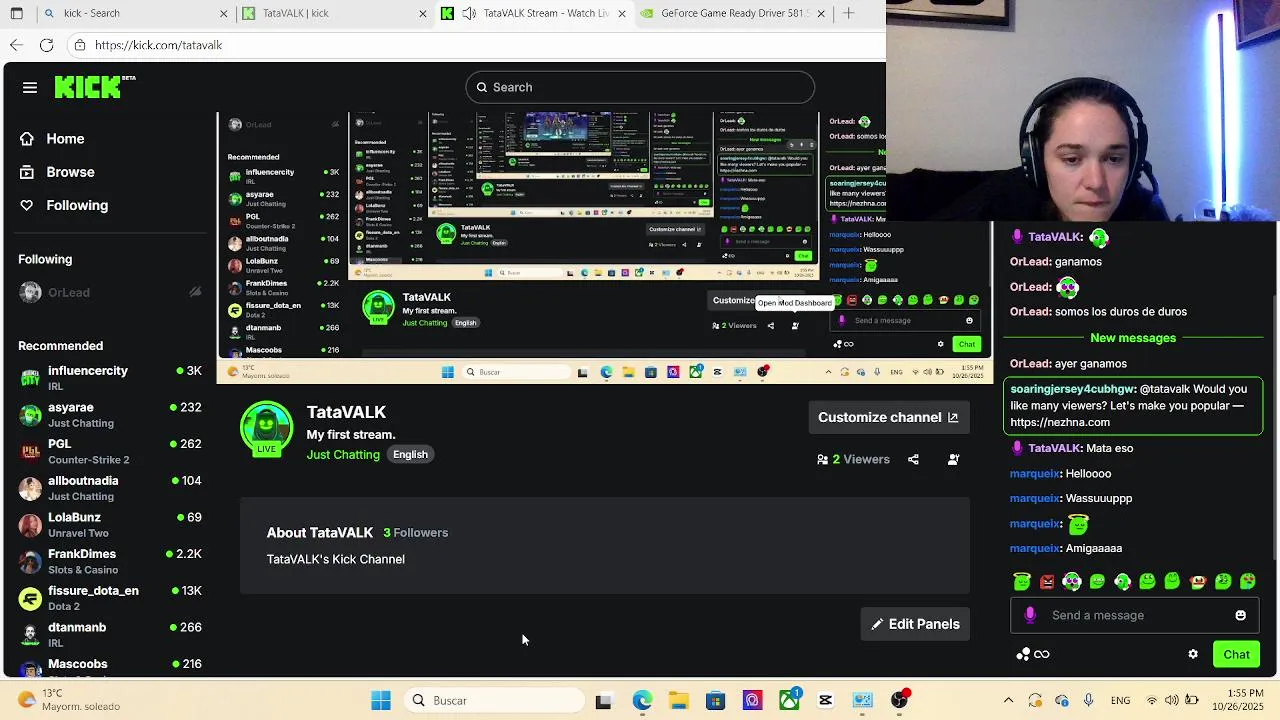Click Edit Panels button

tap(915, 624)
